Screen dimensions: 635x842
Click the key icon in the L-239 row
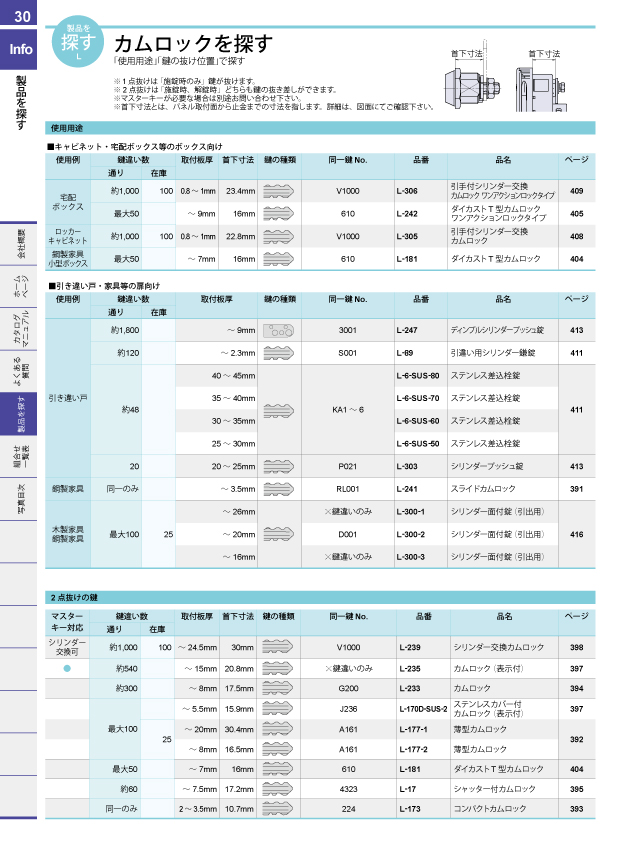280,648
